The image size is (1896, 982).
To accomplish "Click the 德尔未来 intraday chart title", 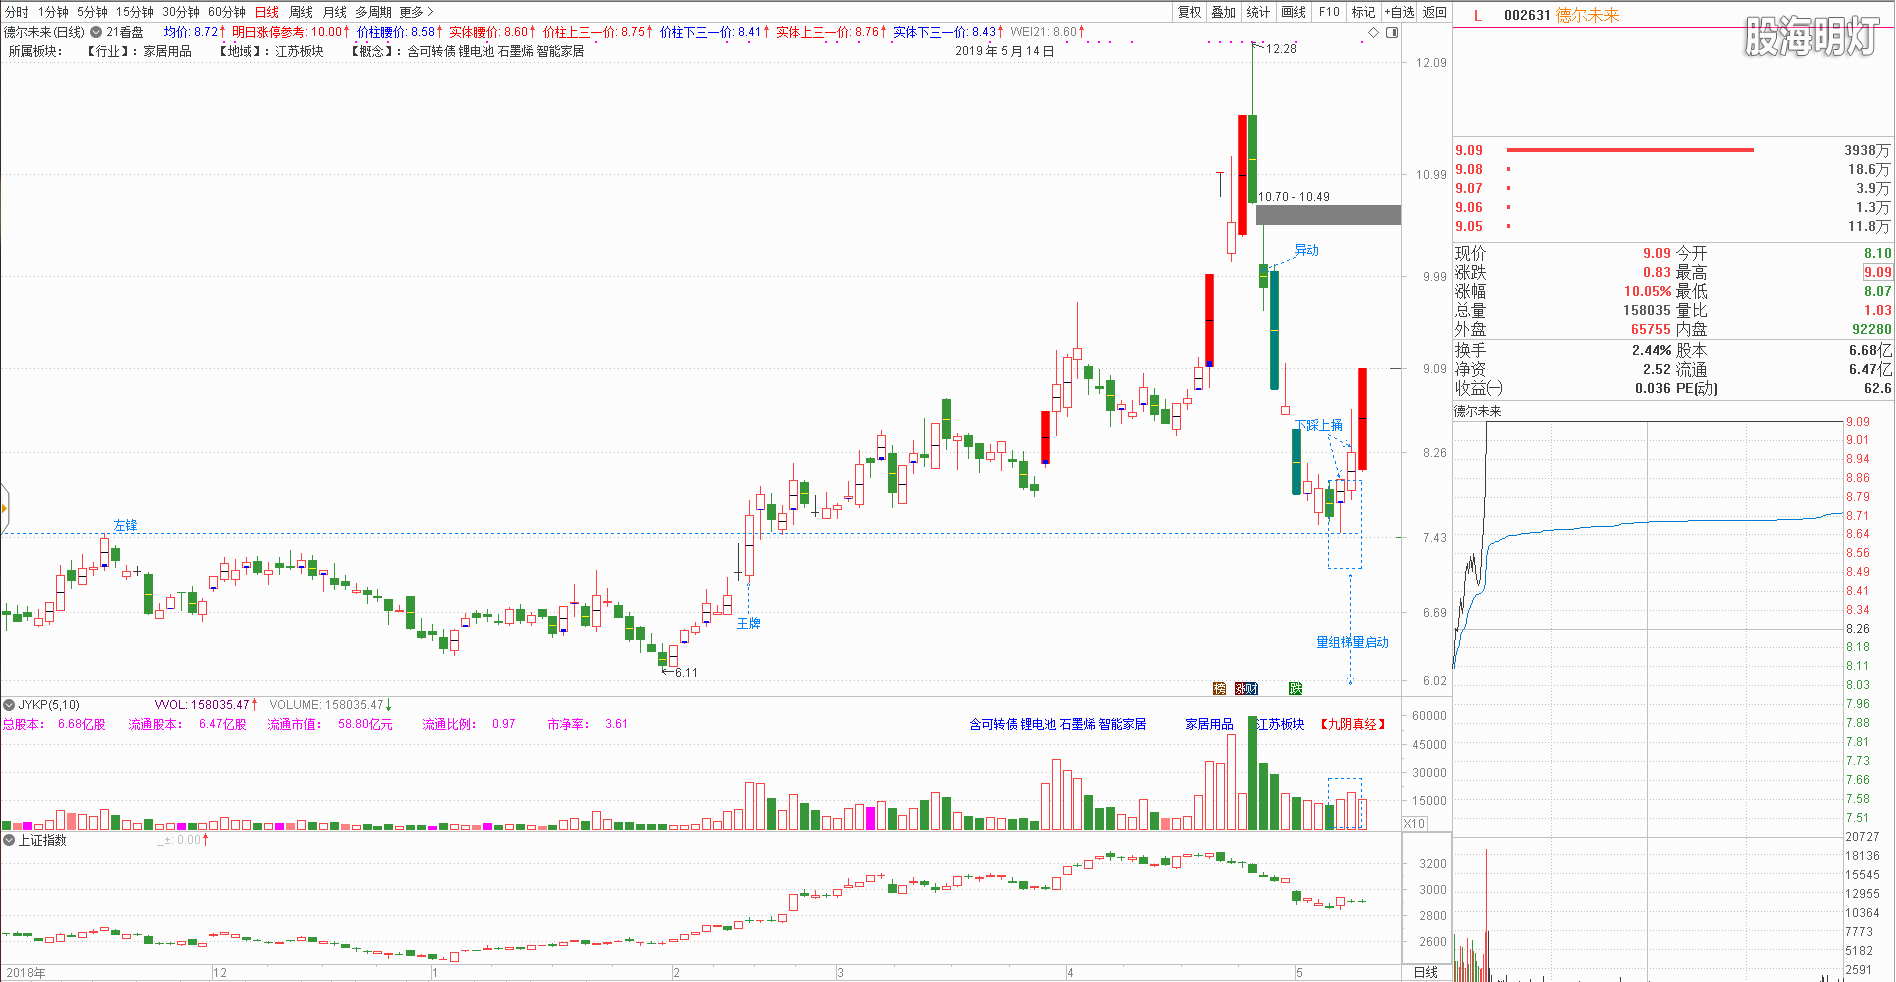I will point(1477,411).
